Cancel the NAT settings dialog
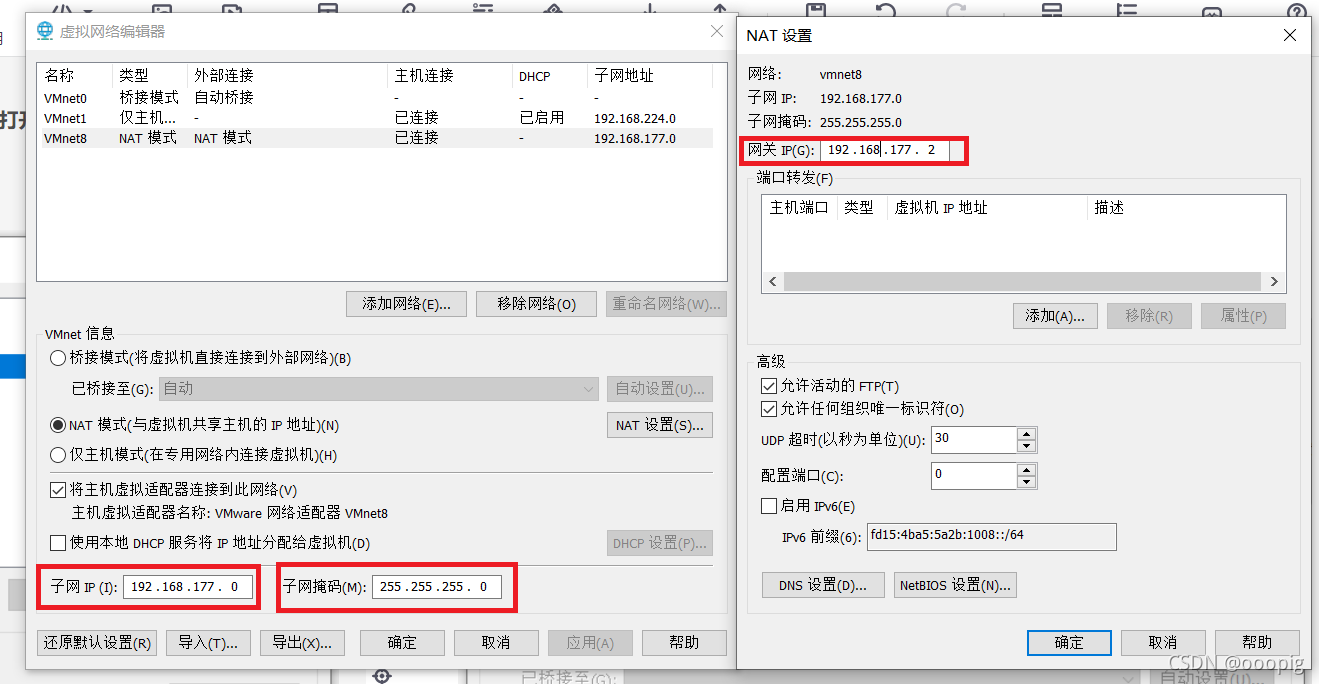The image size is (1319, 684). (x=1163, y=642)
